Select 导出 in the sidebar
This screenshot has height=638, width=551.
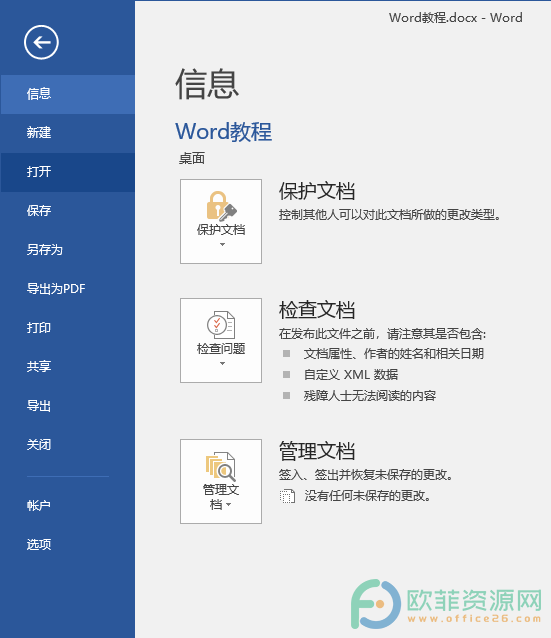[68, 406]
